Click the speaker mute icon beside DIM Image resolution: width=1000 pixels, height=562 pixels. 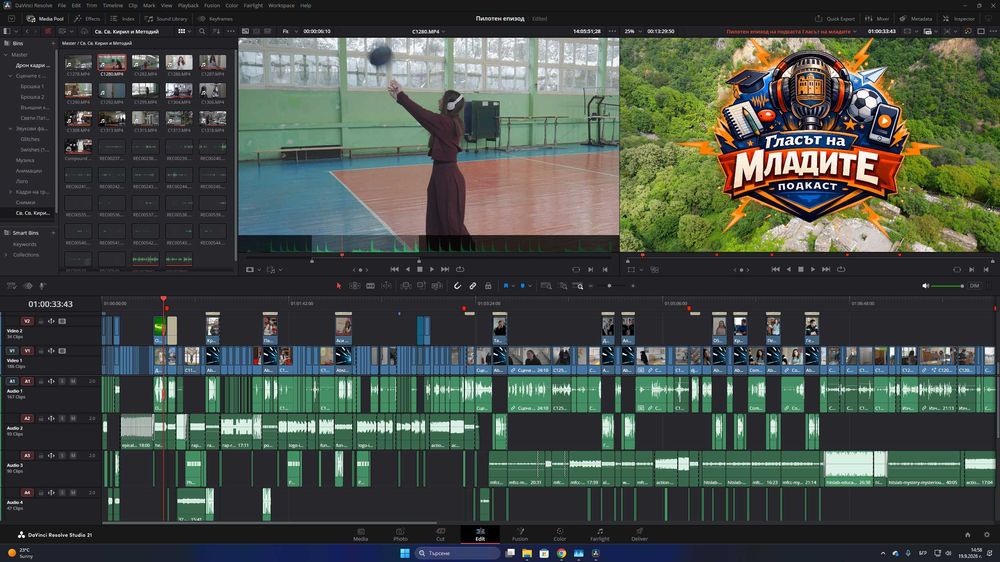pyautogui.click(x=925, y=286)
